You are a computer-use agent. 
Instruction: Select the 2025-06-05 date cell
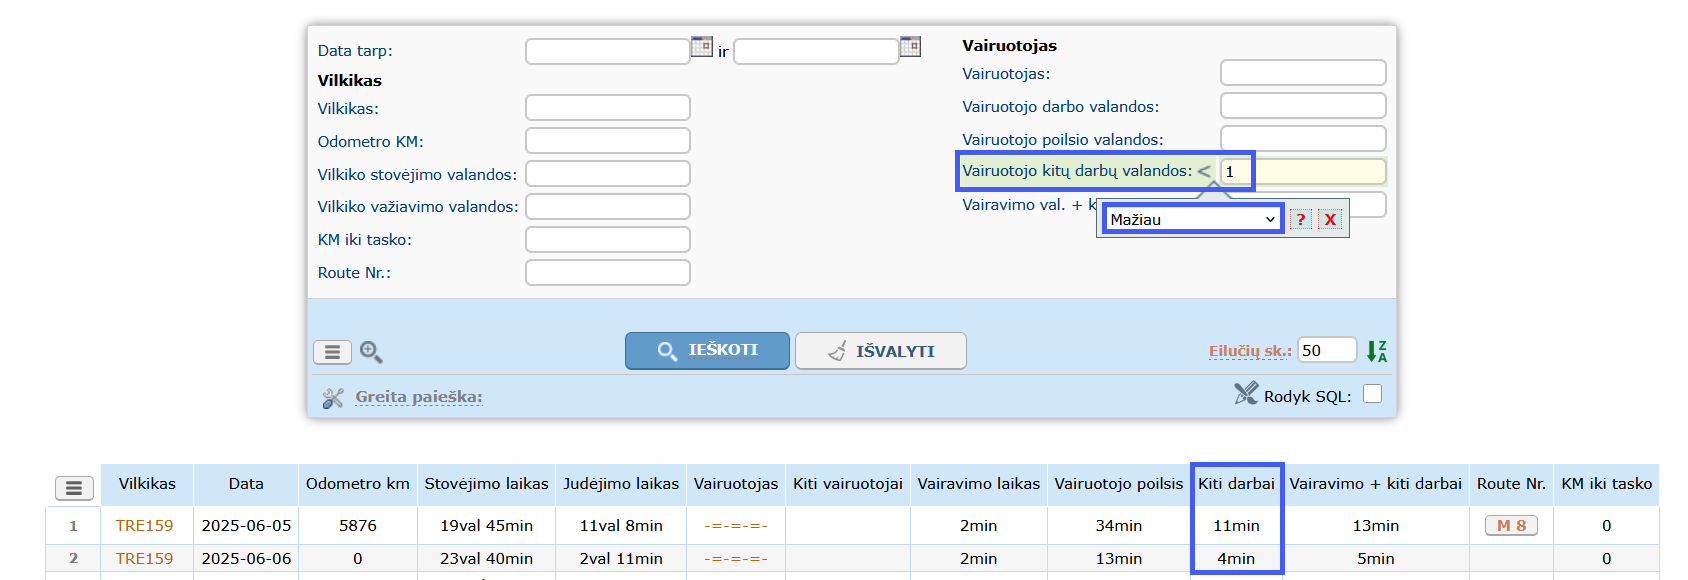click(x=246, y=525)
